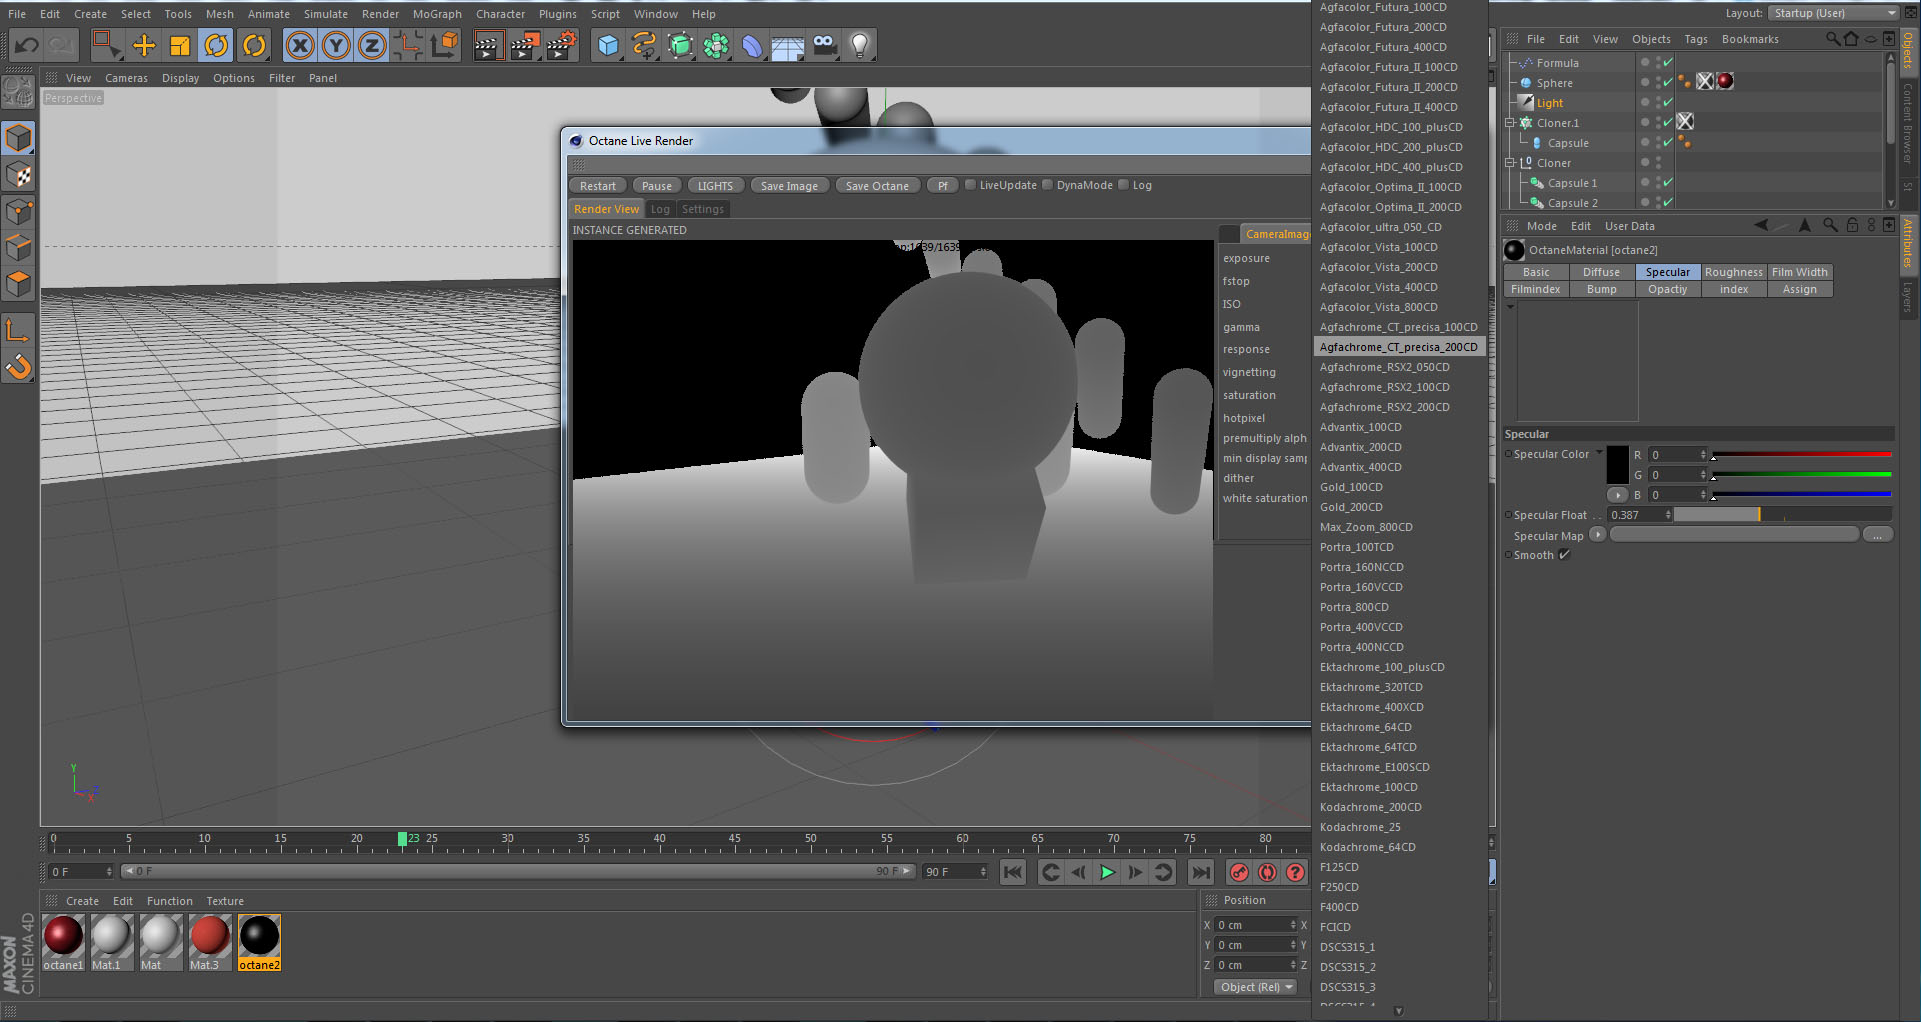This screenshot has width=1921, height=1022.
Task: Toggle the Capsule 2 enable checkmark
Action: pyautogui.click(x=1668, y=203)
